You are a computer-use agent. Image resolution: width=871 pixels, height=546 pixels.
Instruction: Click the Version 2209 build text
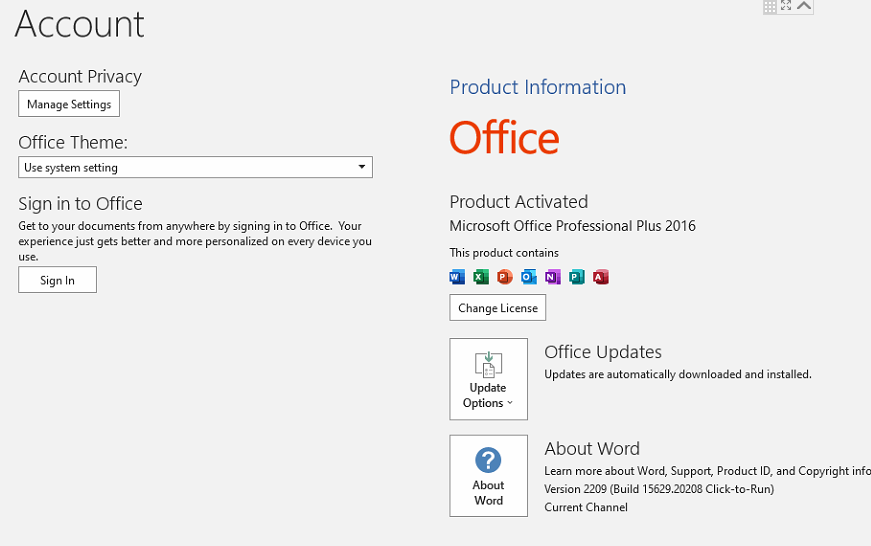[x=659, y=489]
